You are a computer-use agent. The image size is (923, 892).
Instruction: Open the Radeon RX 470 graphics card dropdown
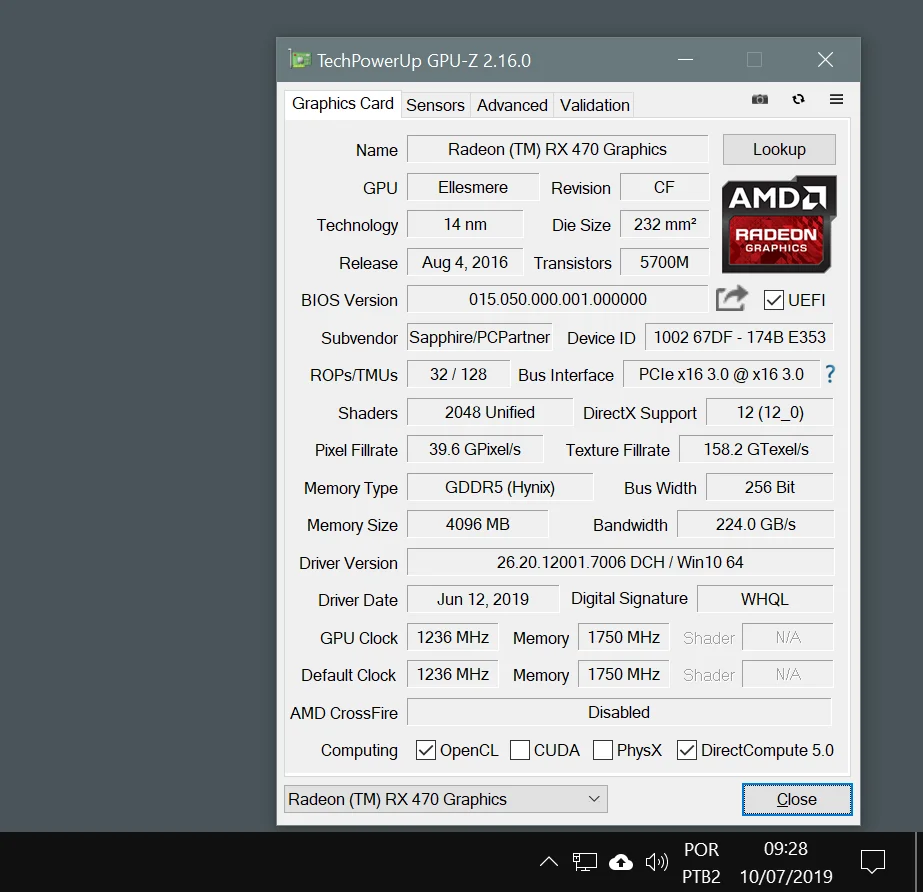[446, 799]
